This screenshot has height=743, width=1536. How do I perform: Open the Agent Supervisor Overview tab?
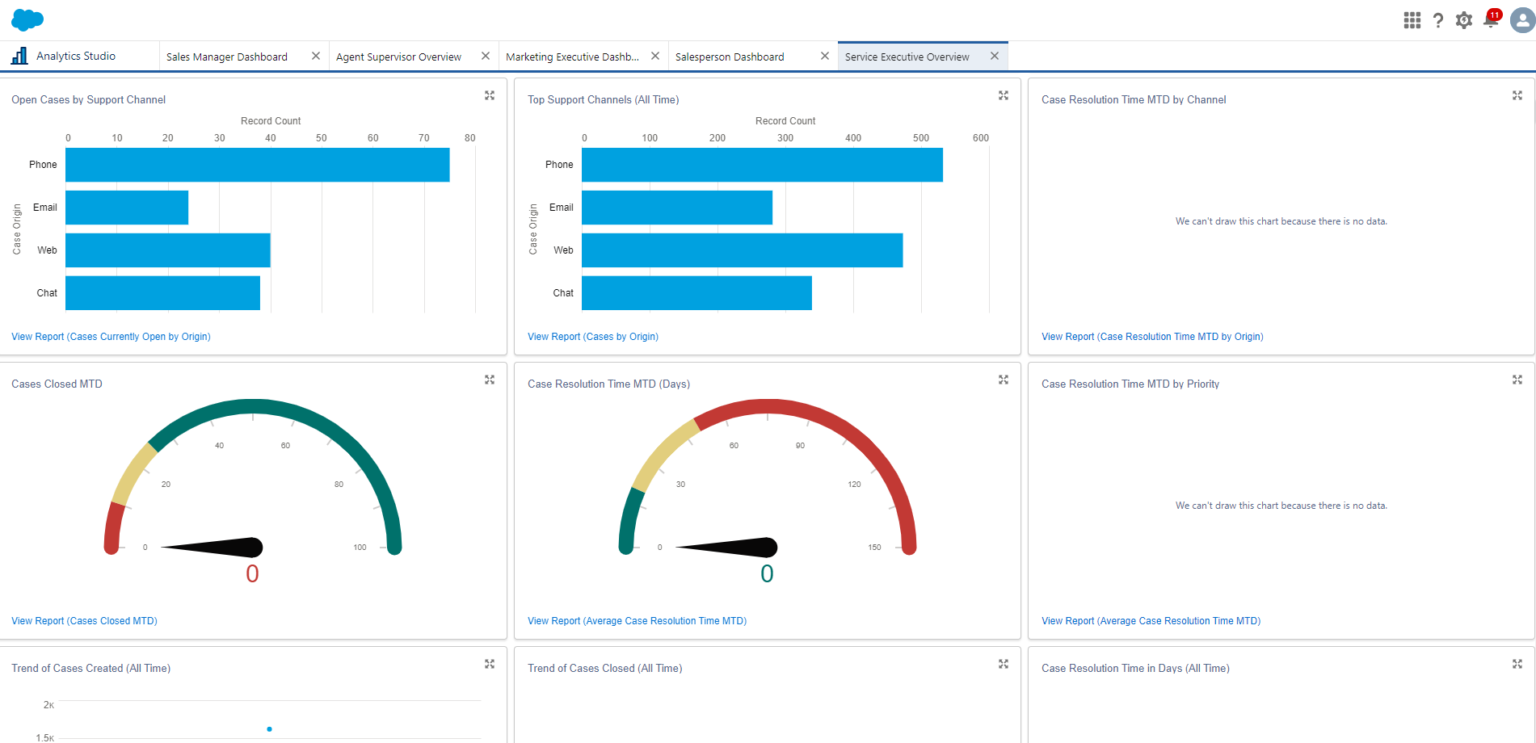point(401,56)
